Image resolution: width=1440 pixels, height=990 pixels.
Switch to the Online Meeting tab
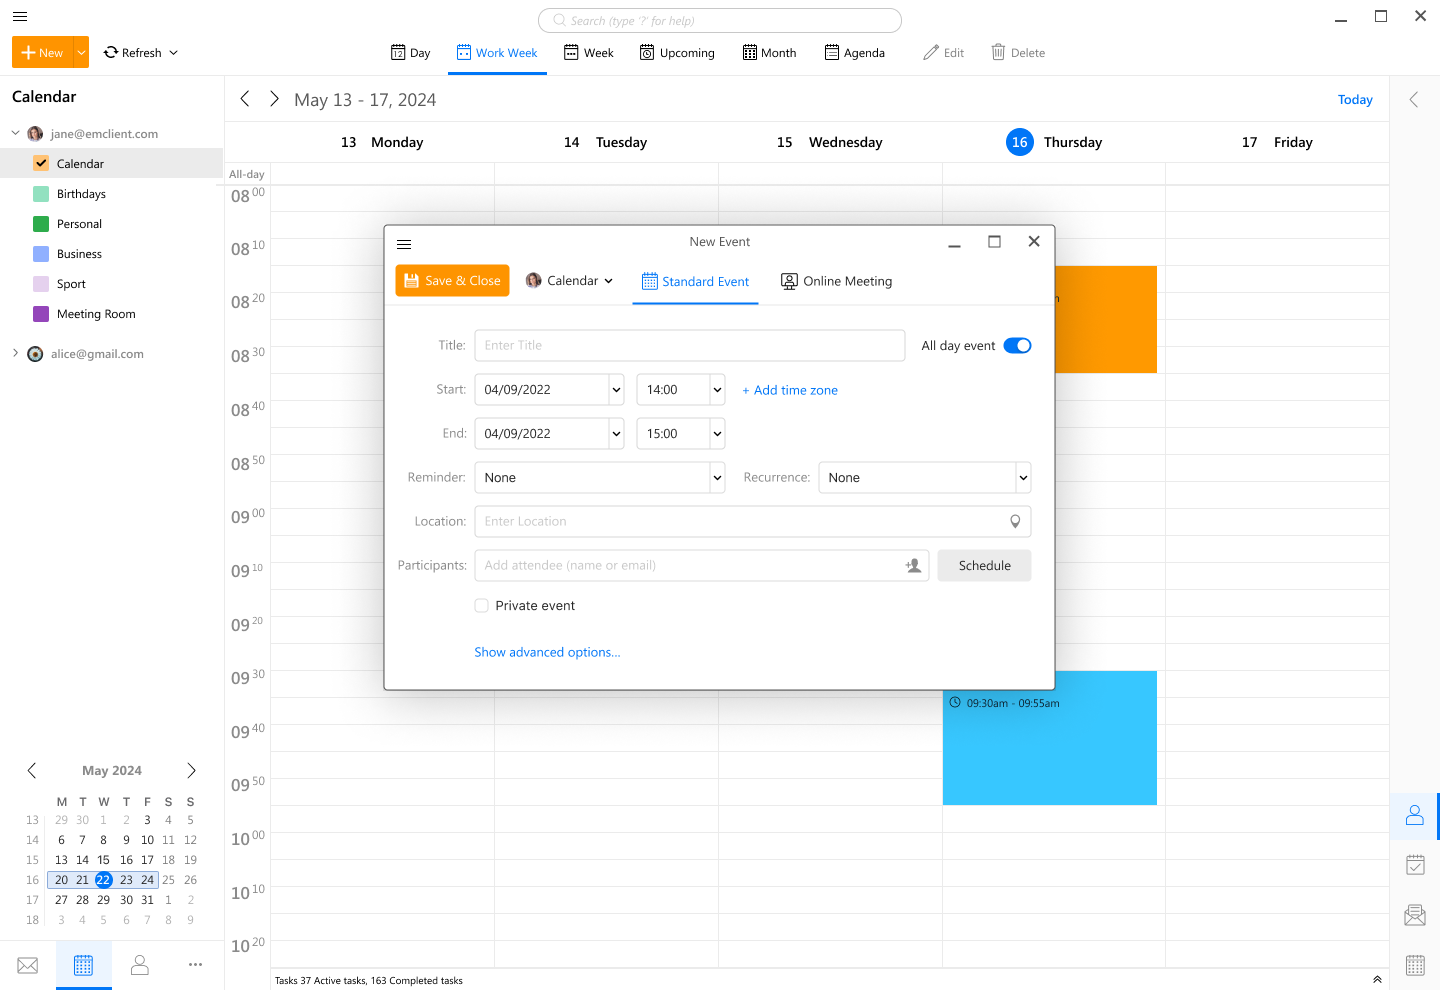[836, 282]
